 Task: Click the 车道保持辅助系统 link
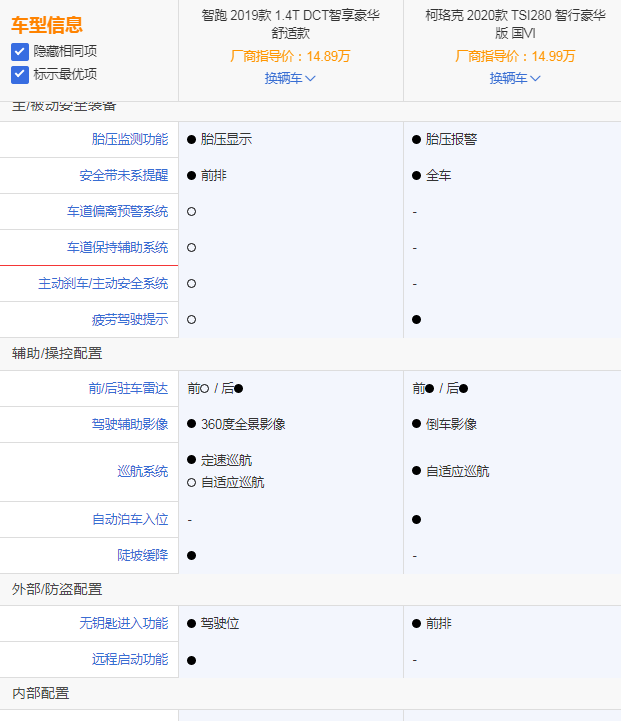[118, 247]
